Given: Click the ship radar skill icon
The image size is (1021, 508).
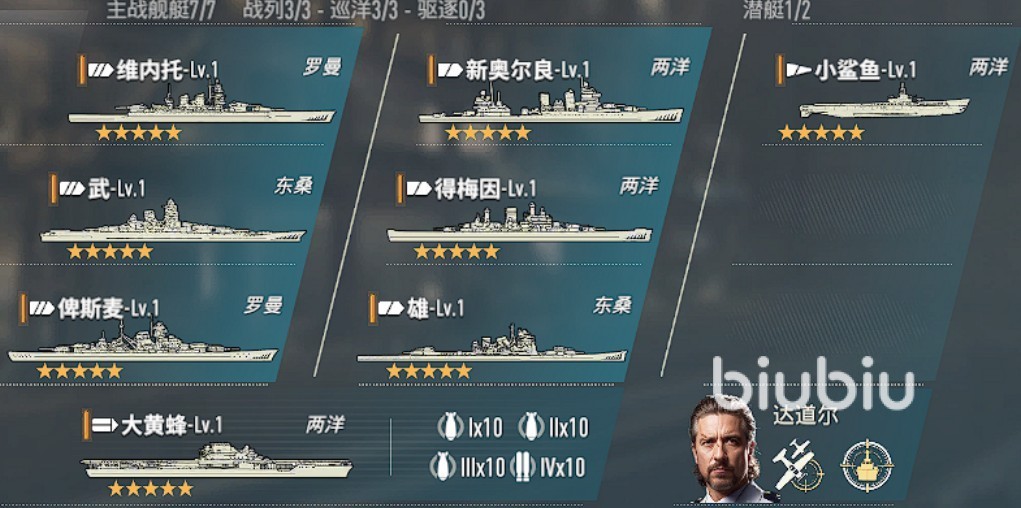Looking at the screenshot, I should (x=867, y=465).
